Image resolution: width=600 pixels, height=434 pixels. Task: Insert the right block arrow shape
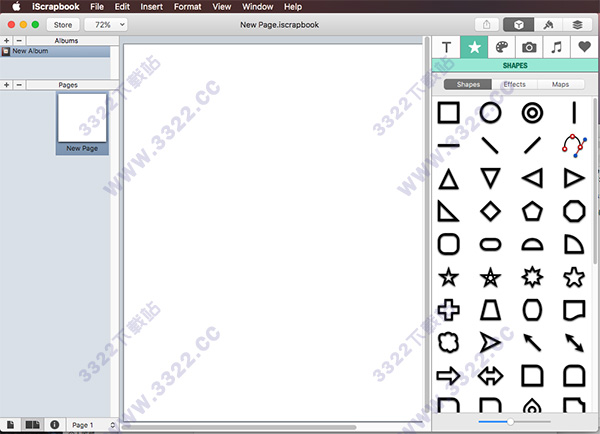[x=448, y=375]
